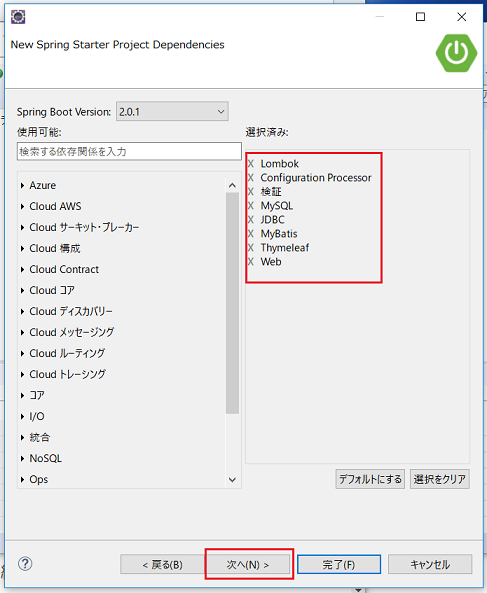The image size is (487, 593).
Task: Remove Web using its X icon
Action: pyautogui.click(x=251, y=262)
